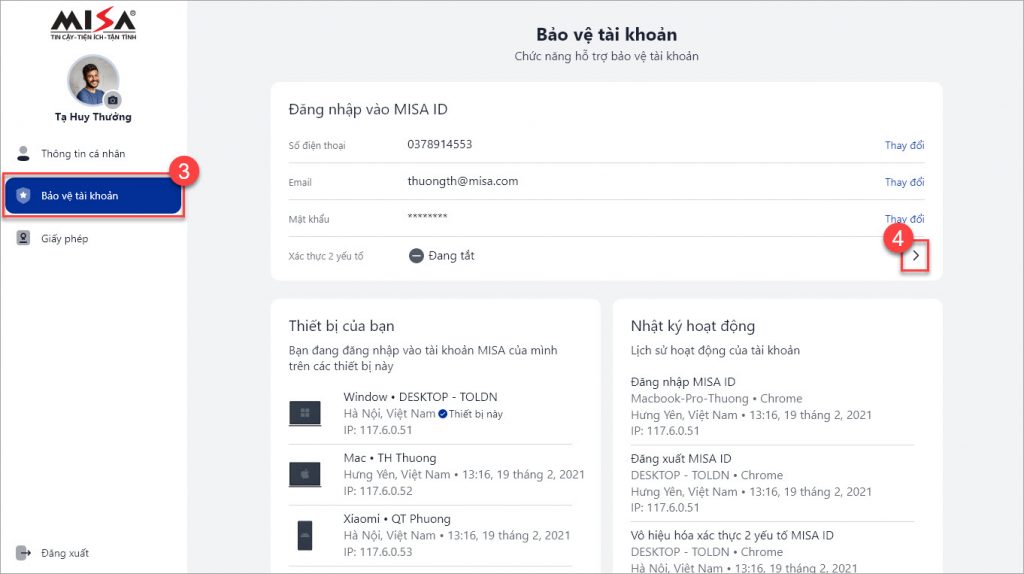This screenshot has width=1024, height=574.
Task: Click IP: 117.6.0.52 under Mac device
Action: pos(378,491)
